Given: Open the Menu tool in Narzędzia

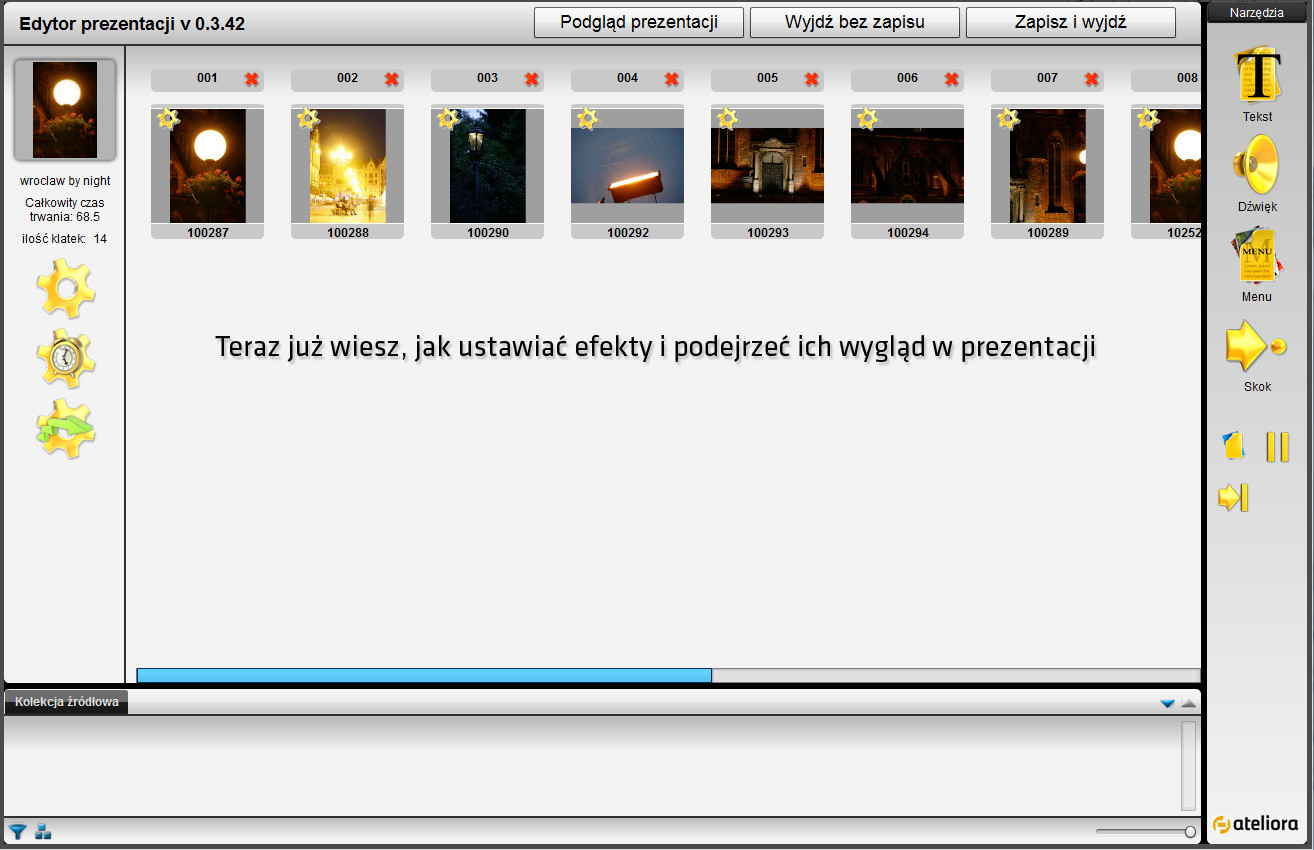Looking at the screenshot, I should pos(1256,256).
